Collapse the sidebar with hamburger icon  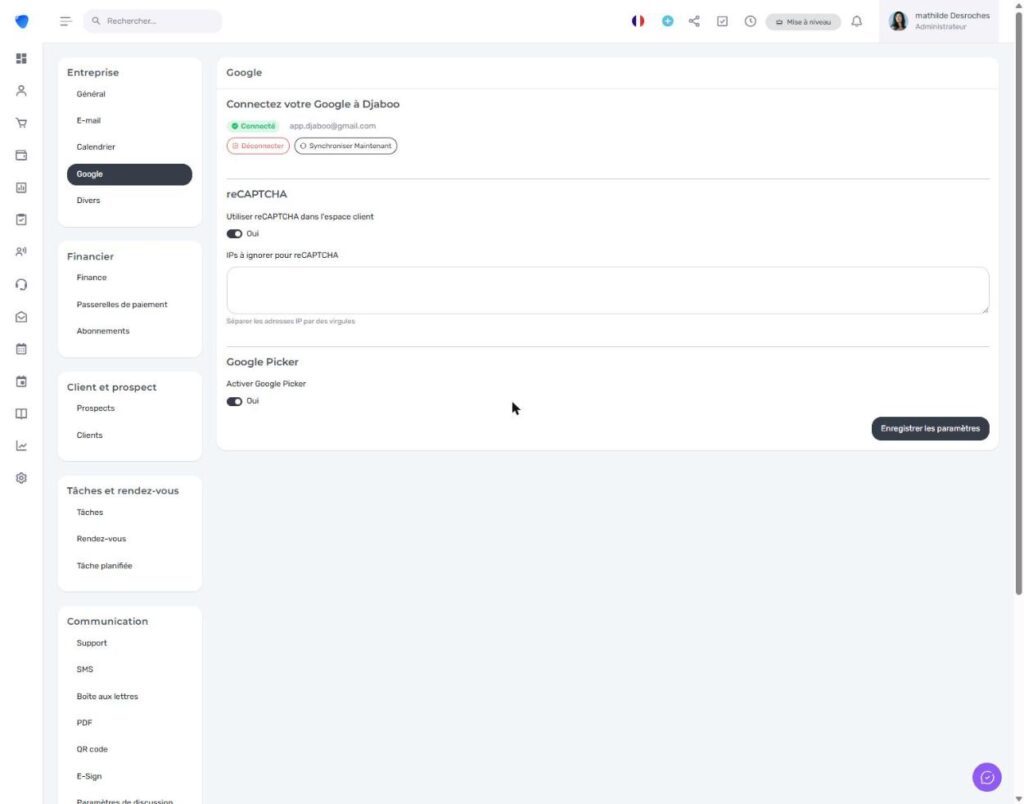(x=65, y=22)
